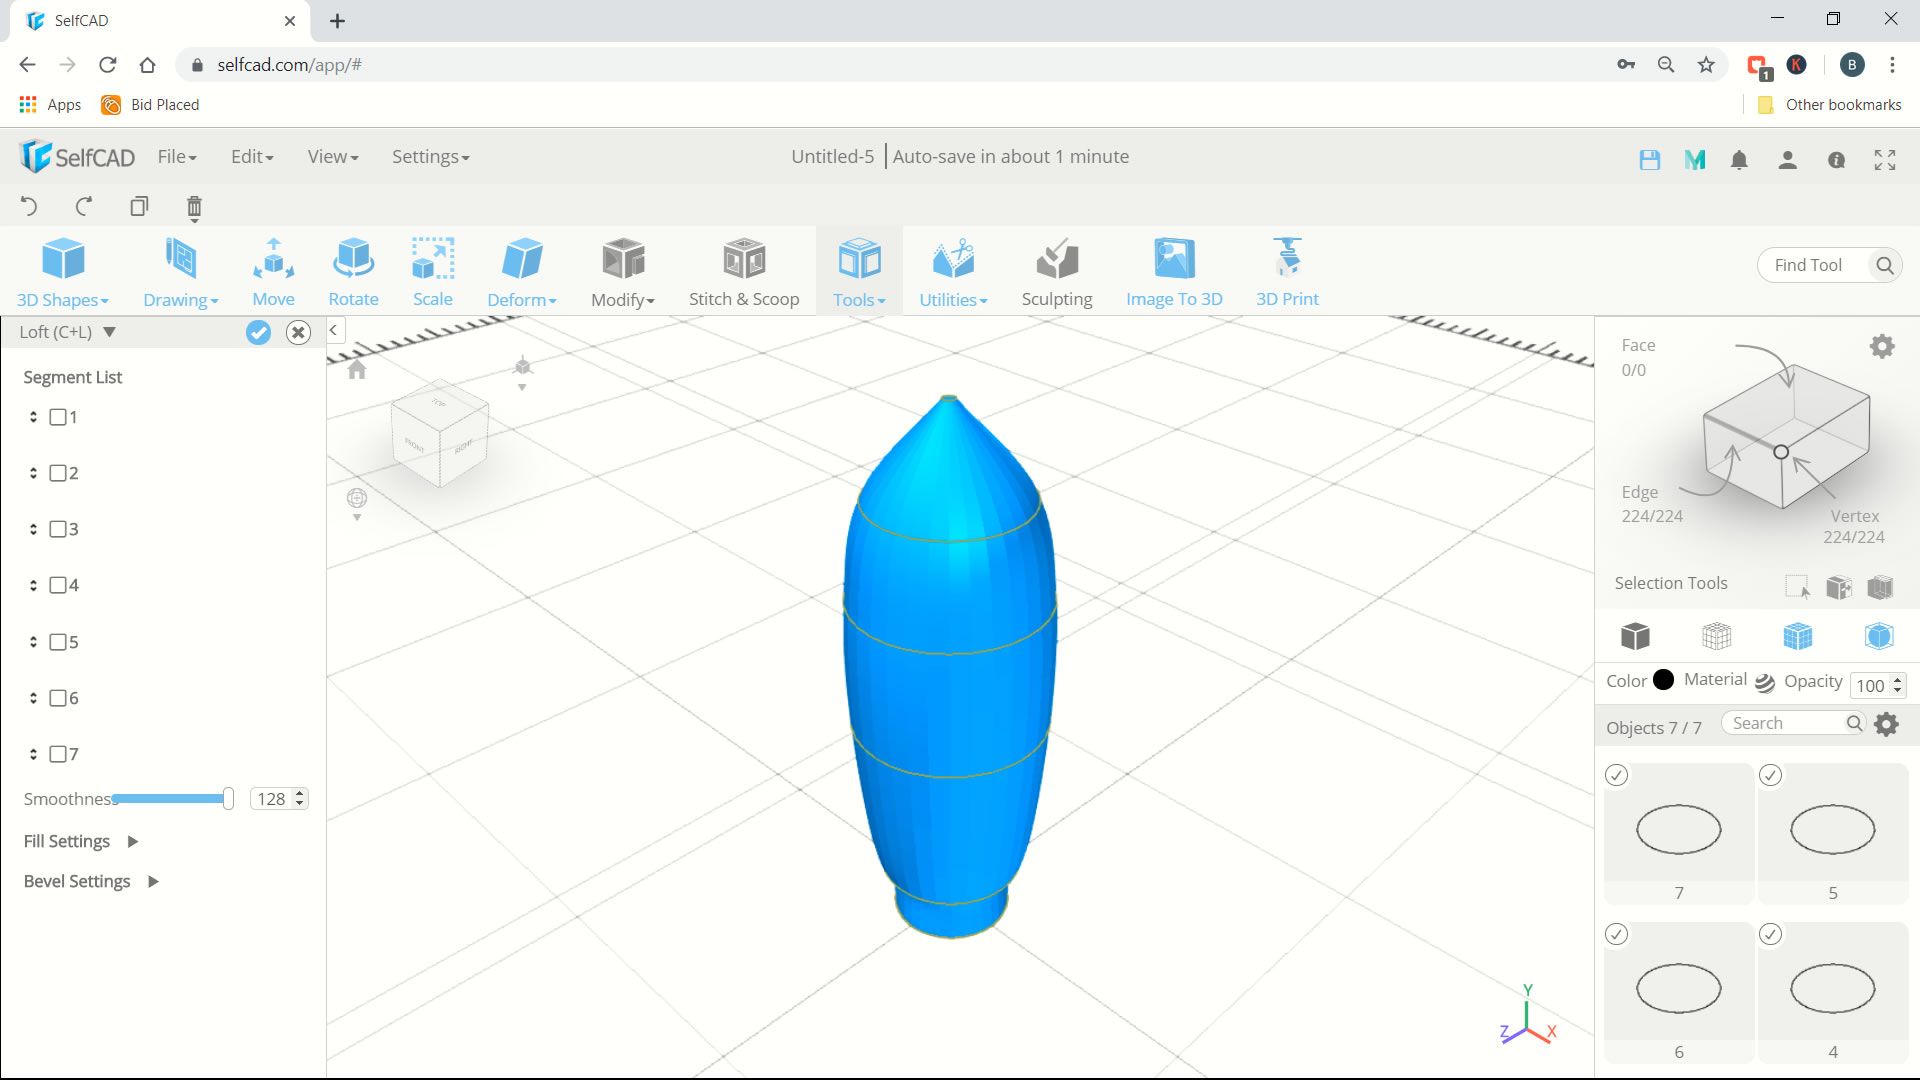Activate the rectangle selection tool
This screenshot has width=1920, height=1080.
tap(1798, 588)
